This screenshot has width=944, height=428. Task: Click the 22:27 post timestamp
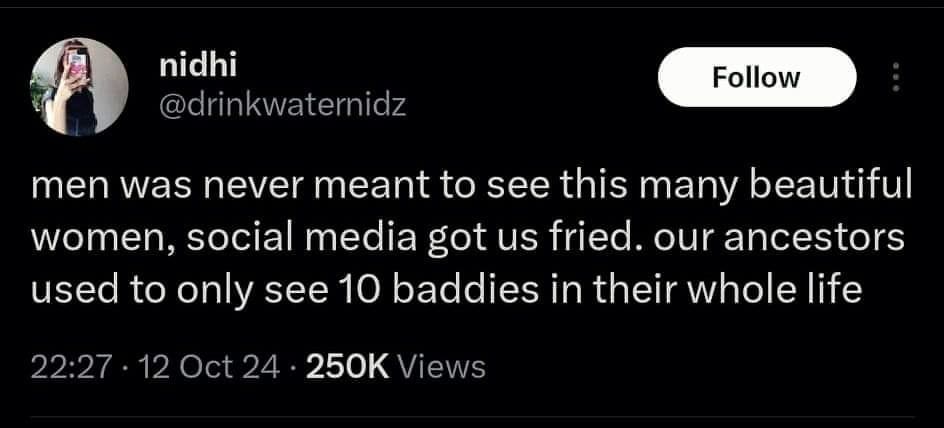[69, 368]
